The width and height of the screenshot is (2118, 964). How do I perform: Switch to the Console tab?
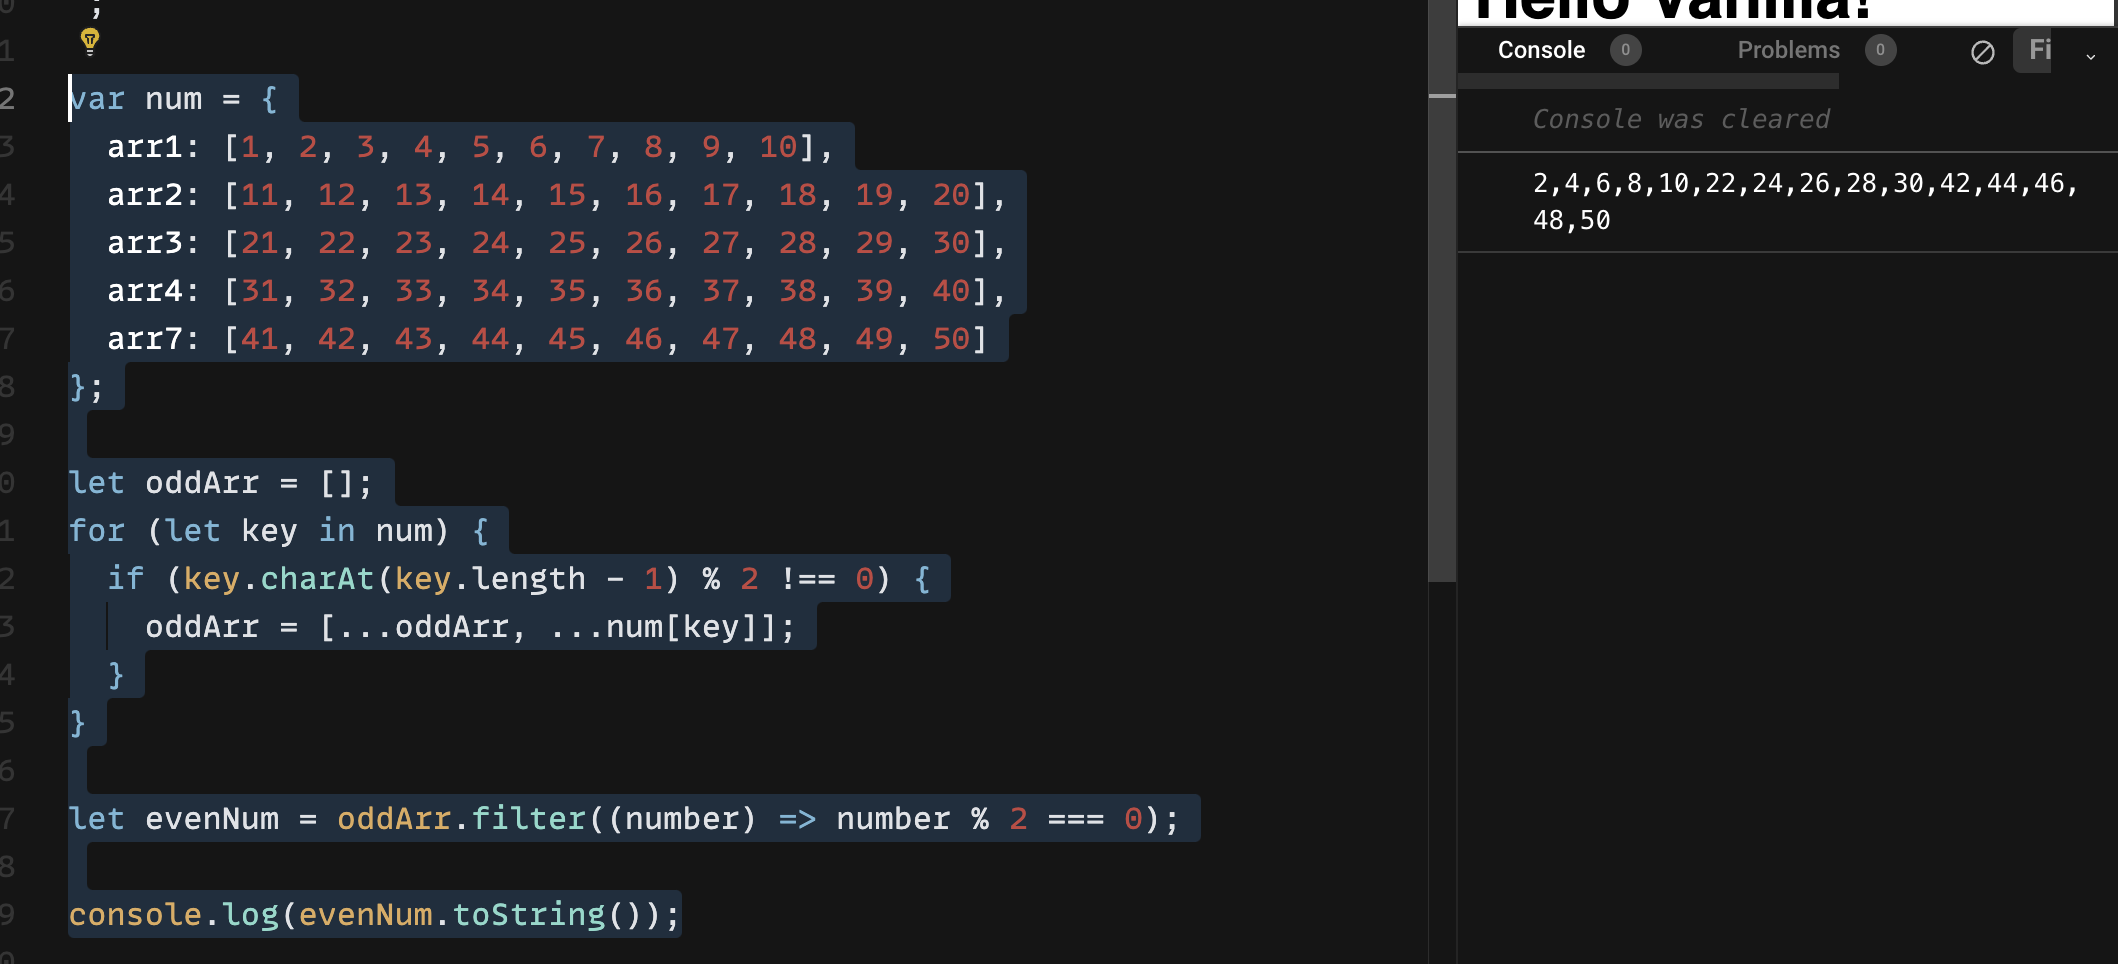pyautogui.click(x=1541, y=50)
